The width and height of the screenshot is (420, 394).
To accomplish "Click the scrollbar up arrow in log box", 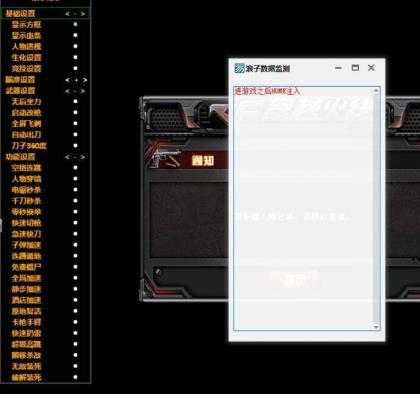I will pyautogui.click(x=376, y=90).
